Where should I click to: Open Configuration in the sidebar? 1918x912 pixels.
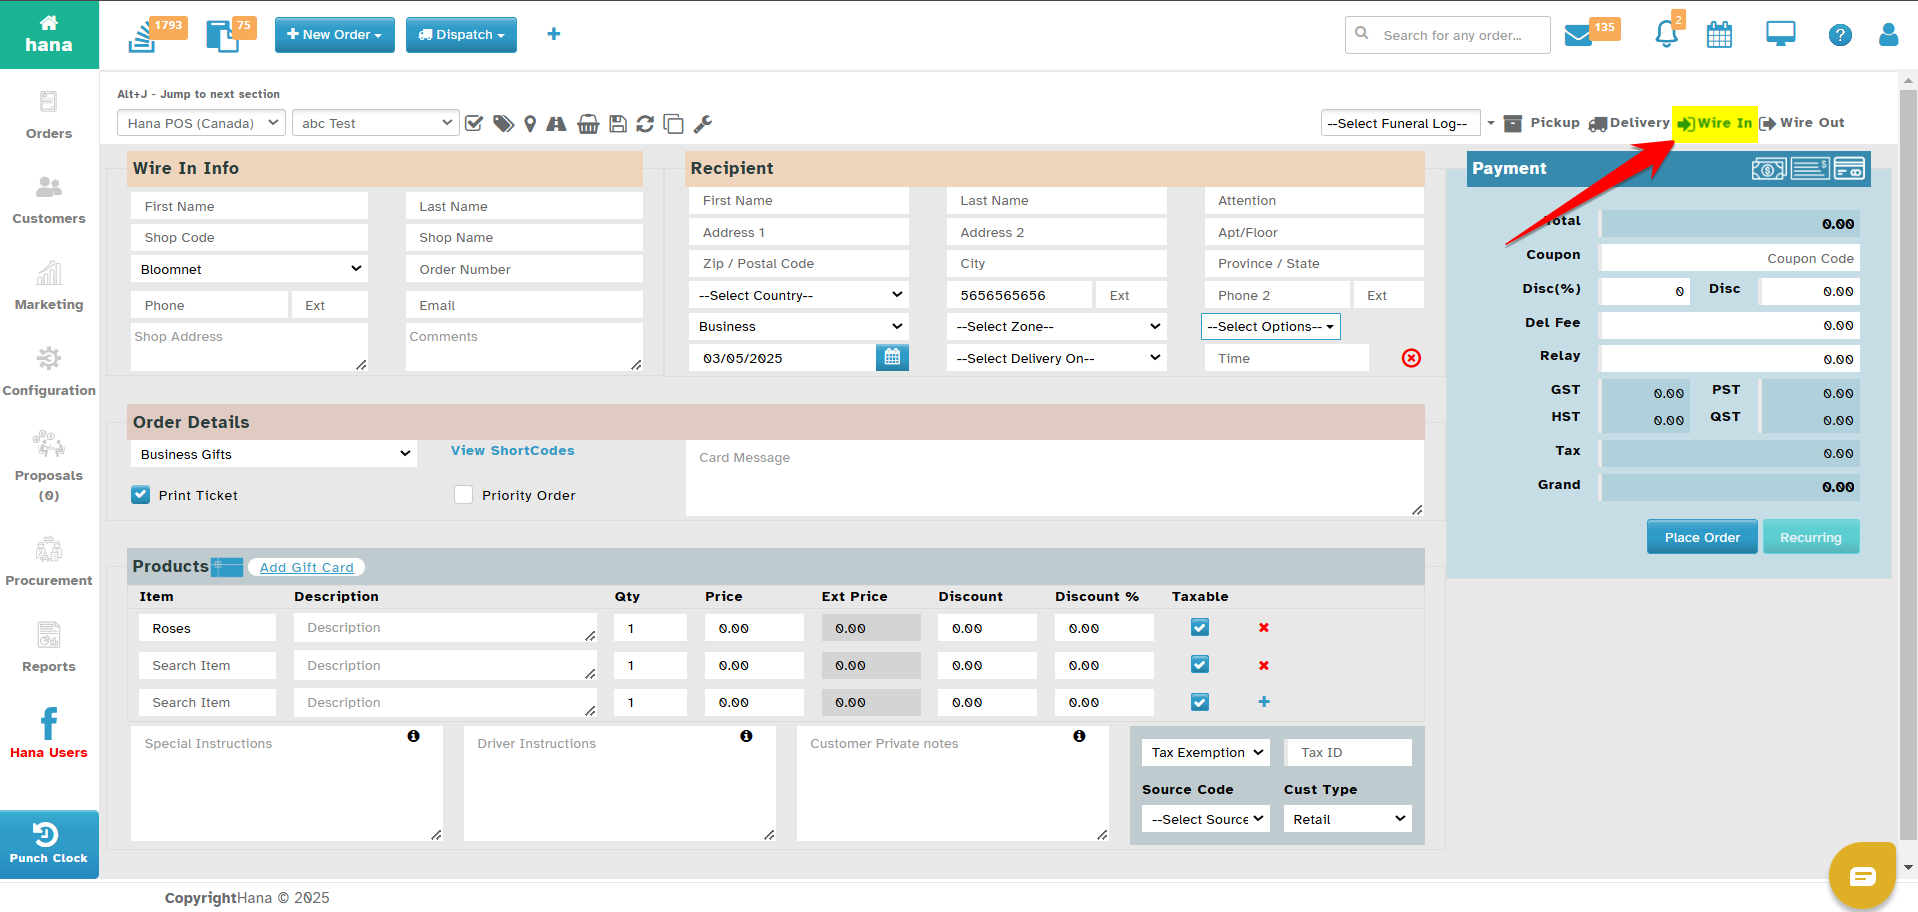[x=49, y=372]
